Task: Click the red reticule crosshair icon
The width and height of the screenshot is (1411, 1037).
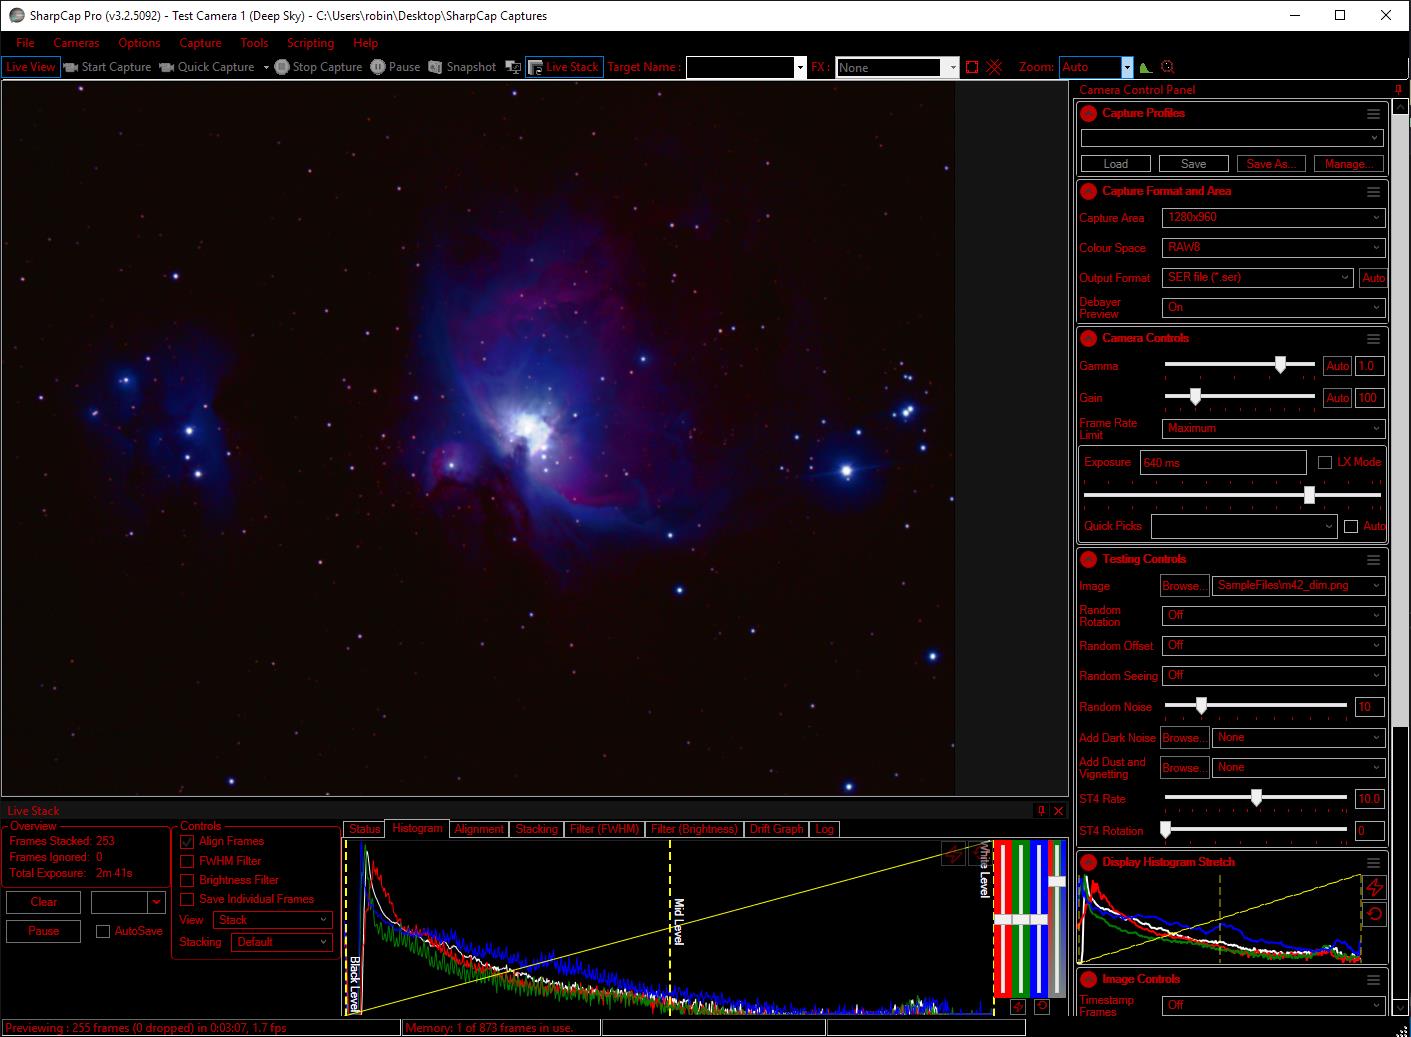Action: (994, 67)
